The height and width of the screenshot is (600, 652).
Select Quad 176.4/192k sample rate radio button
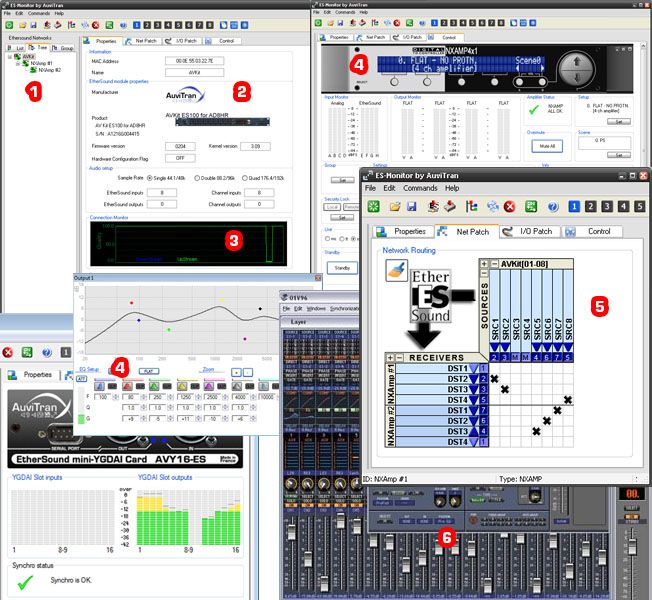pos(245,178)
